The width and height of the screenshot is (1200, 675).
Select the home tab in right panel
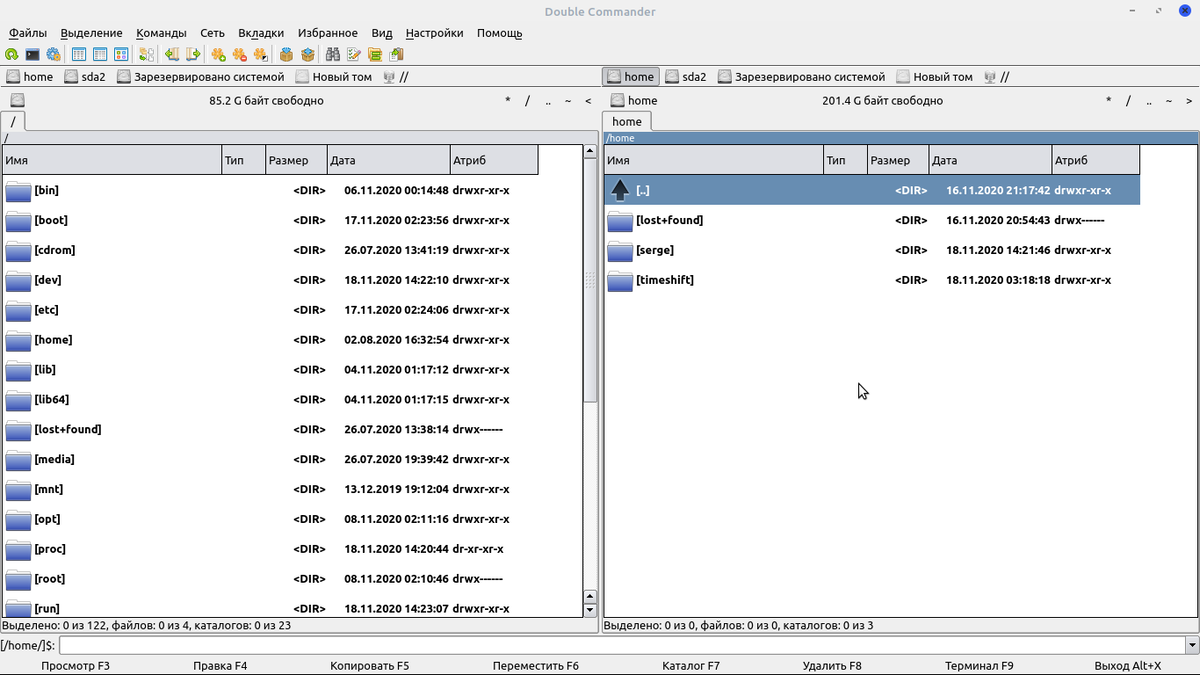tap(627, 122)
